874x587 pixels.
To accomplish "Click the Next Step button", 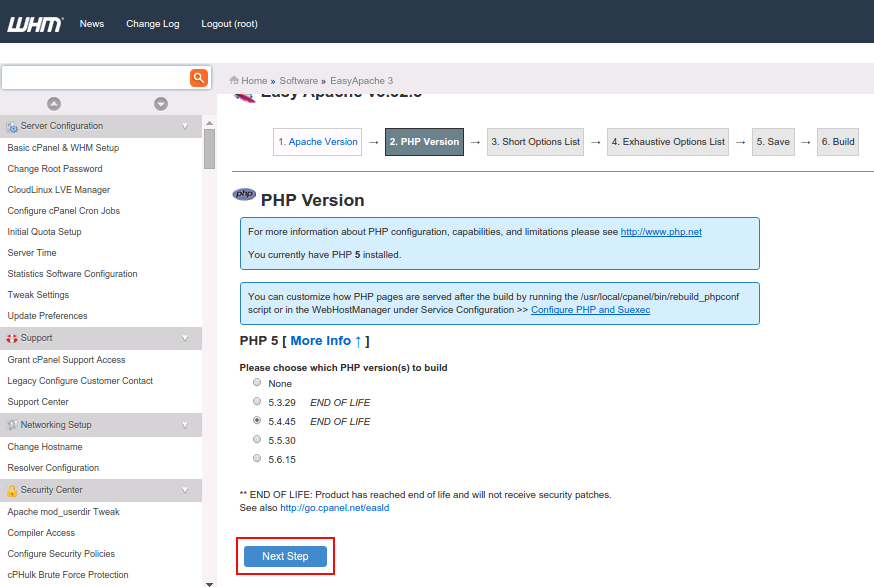I will click(285, 556).
